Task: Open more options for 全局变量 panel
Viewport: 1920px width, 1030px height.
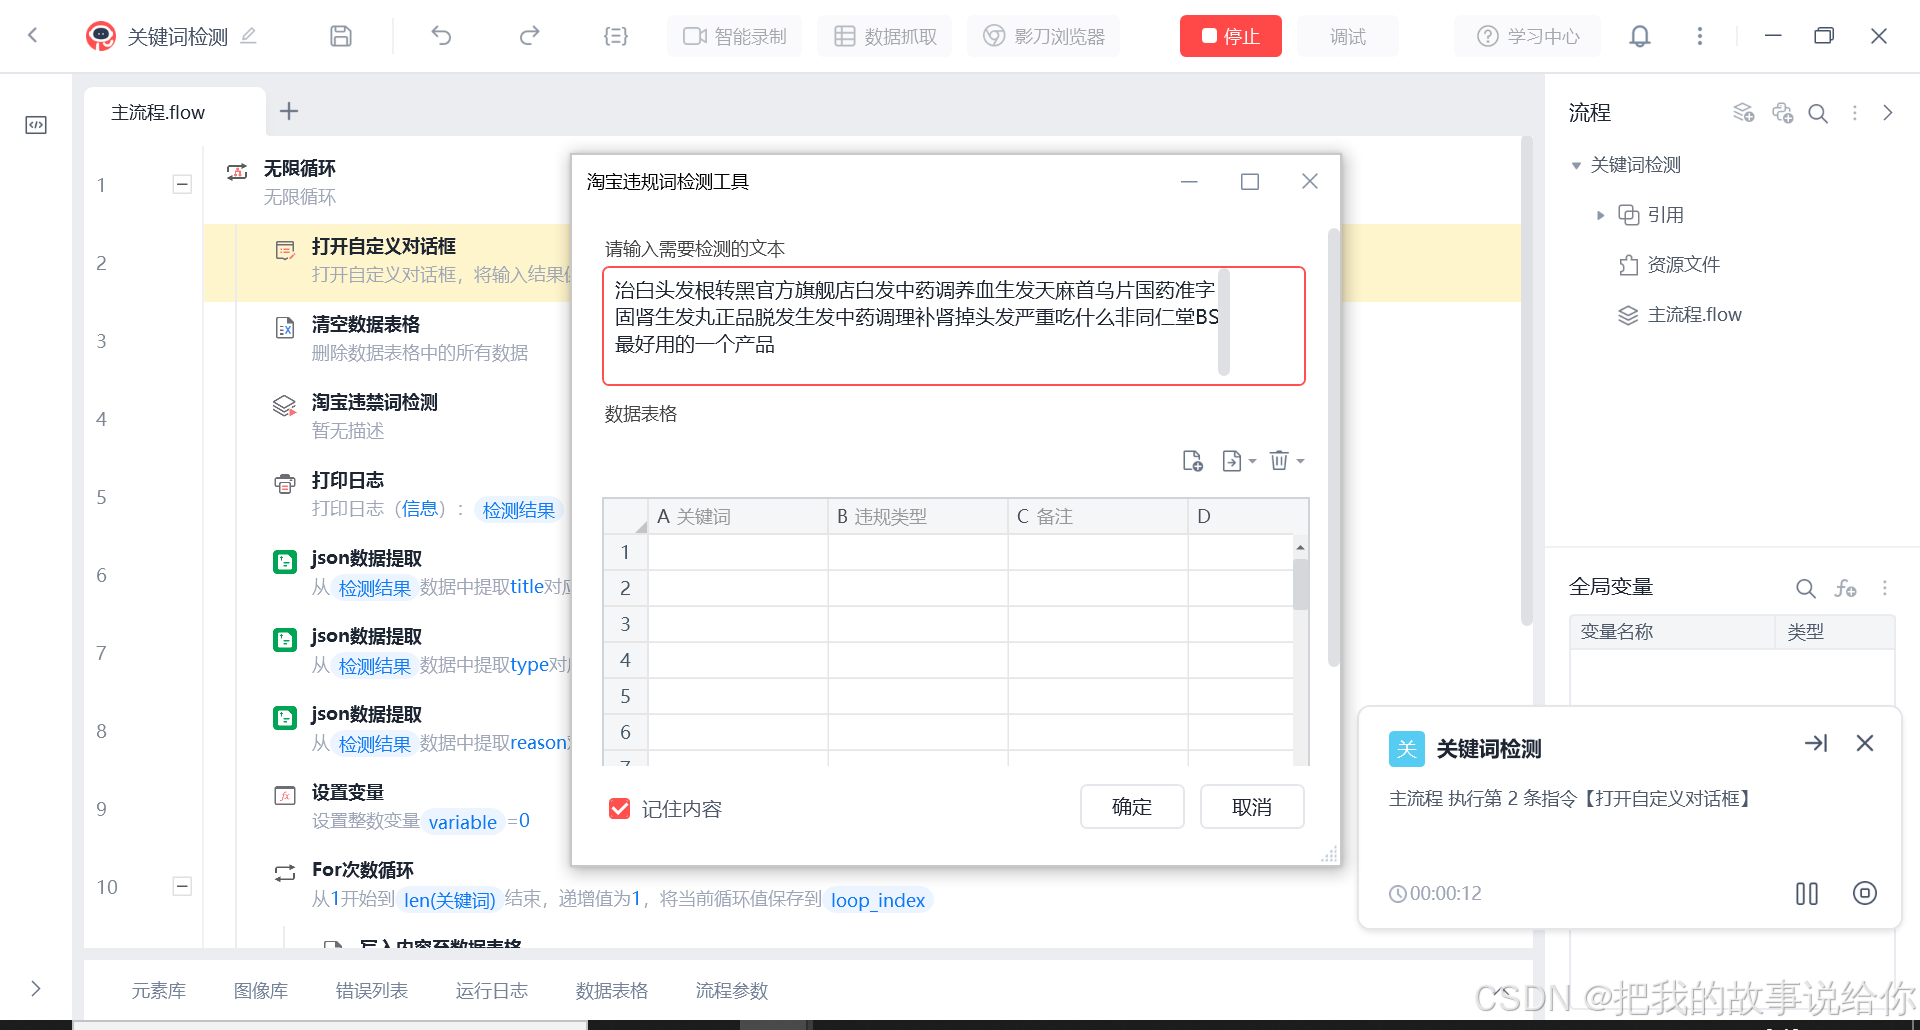Action: click(1885, 588)
